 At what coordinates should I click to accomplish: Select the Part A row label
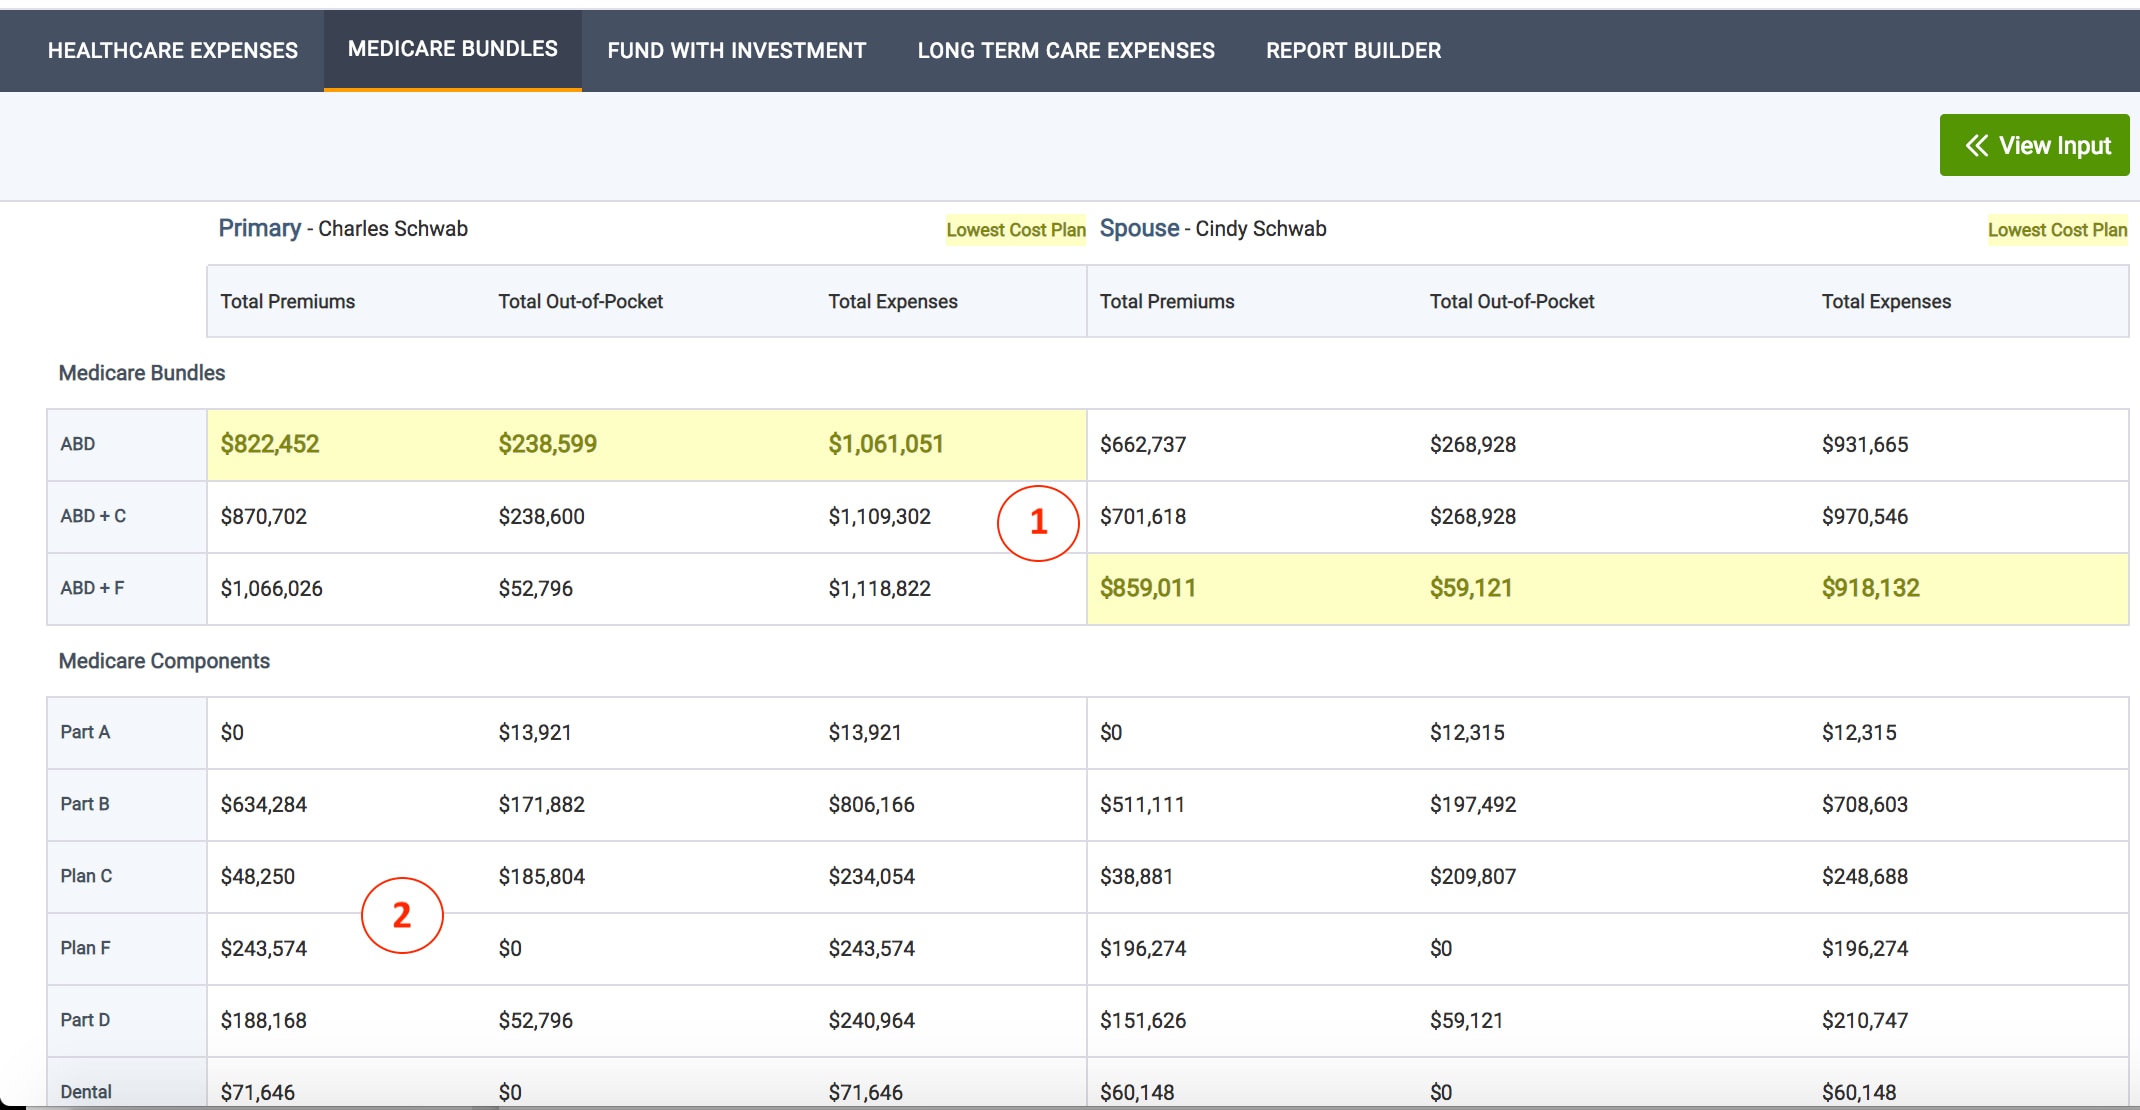point(85,732)
